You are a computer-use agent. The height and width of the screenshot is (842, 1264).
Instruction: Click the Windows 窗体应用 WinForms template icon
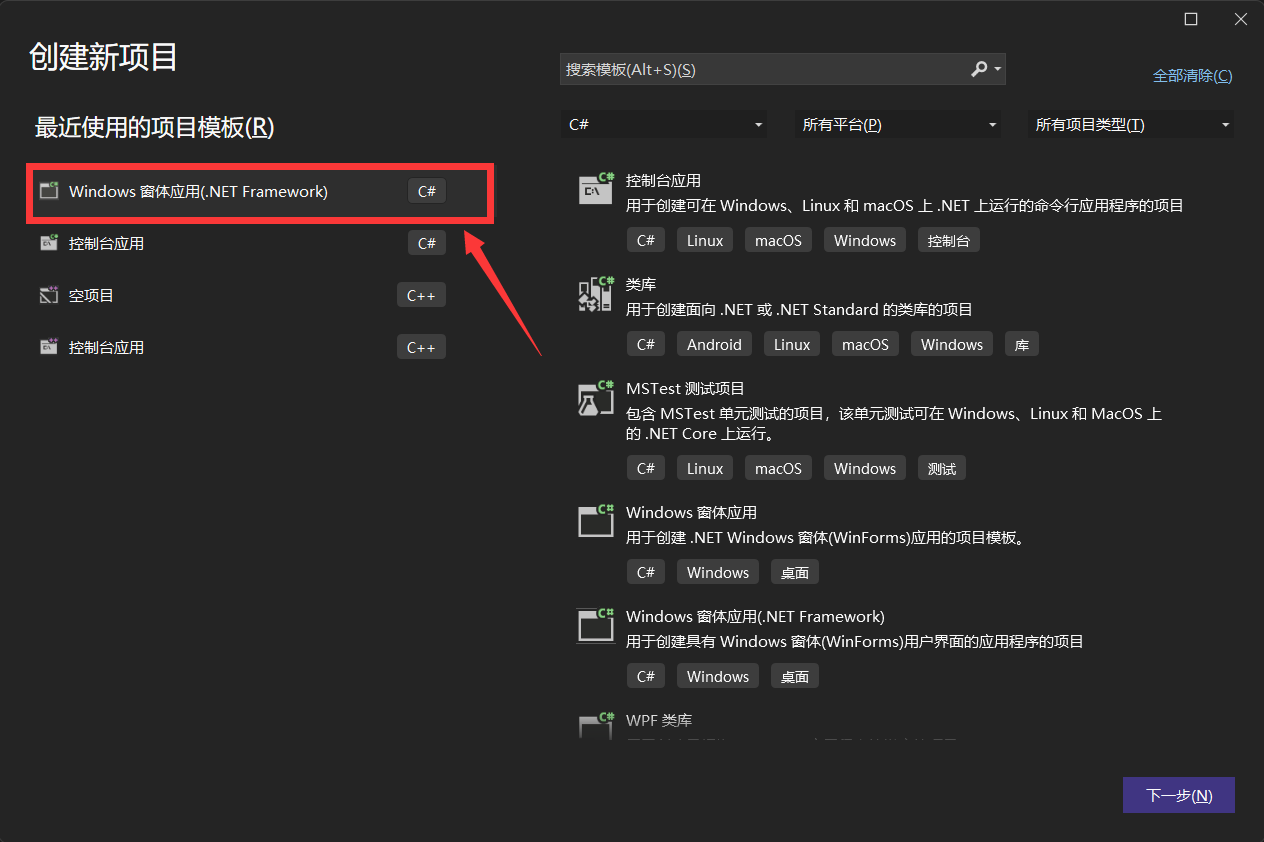(x=596, y=521)
